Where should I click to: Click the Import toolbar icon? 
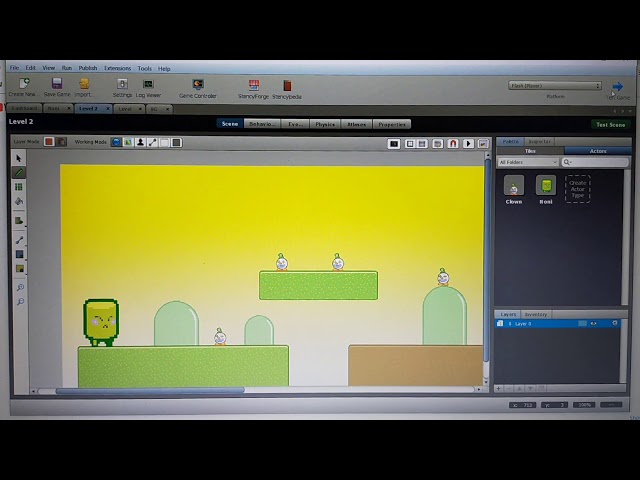pos(84,84)
